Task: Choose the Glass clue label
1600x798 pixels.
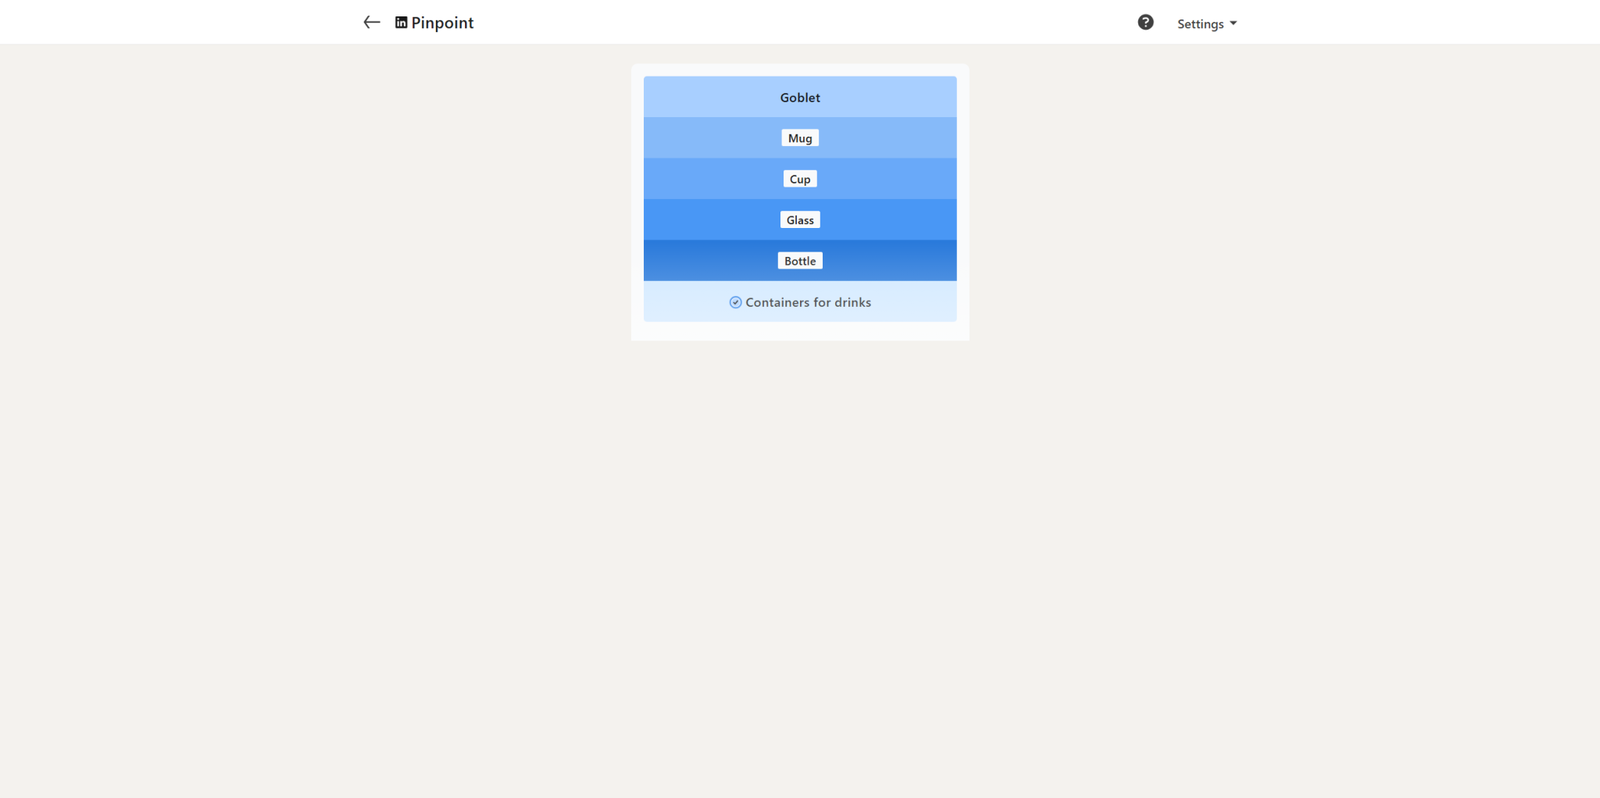Action: click(800, 220)
